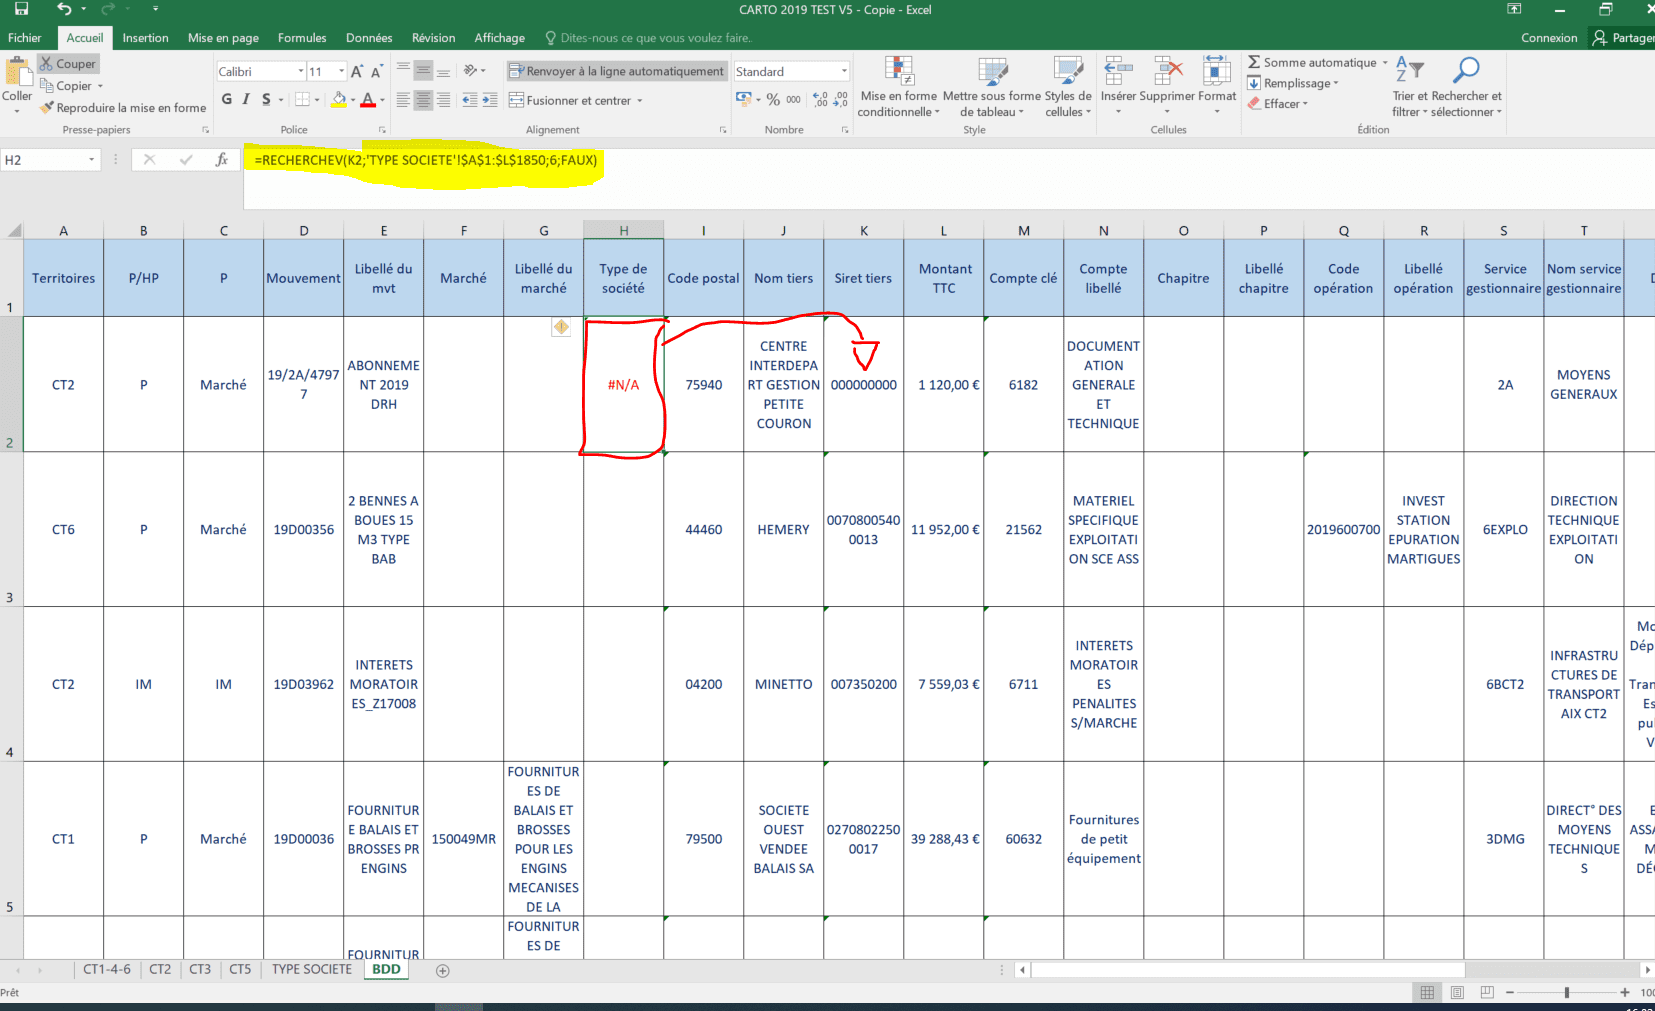Add a new sheet with plus icon
The width and height of the screenshot is (1655, 1011).
click(x=443, y=970)
